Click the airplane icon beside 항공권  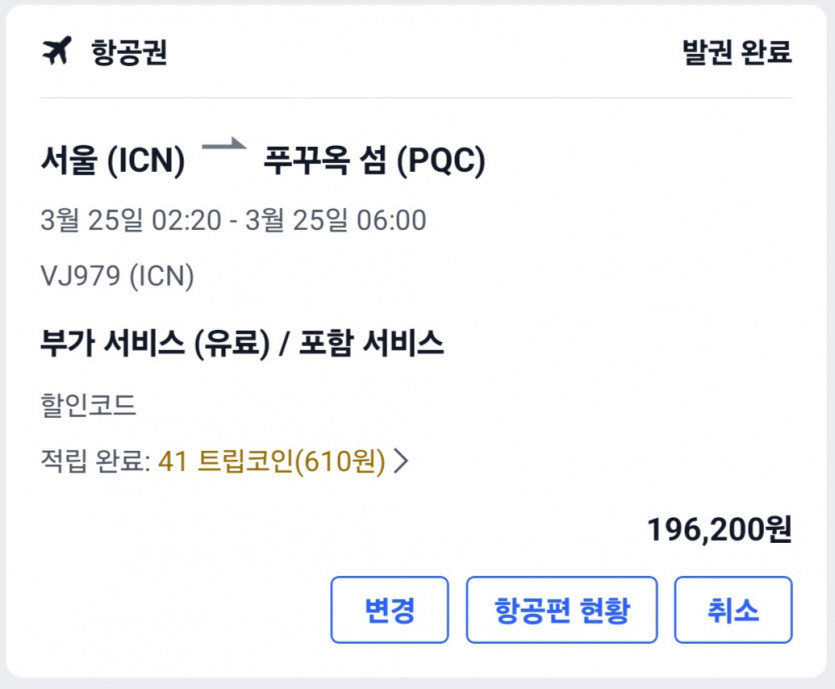(58, 51)
